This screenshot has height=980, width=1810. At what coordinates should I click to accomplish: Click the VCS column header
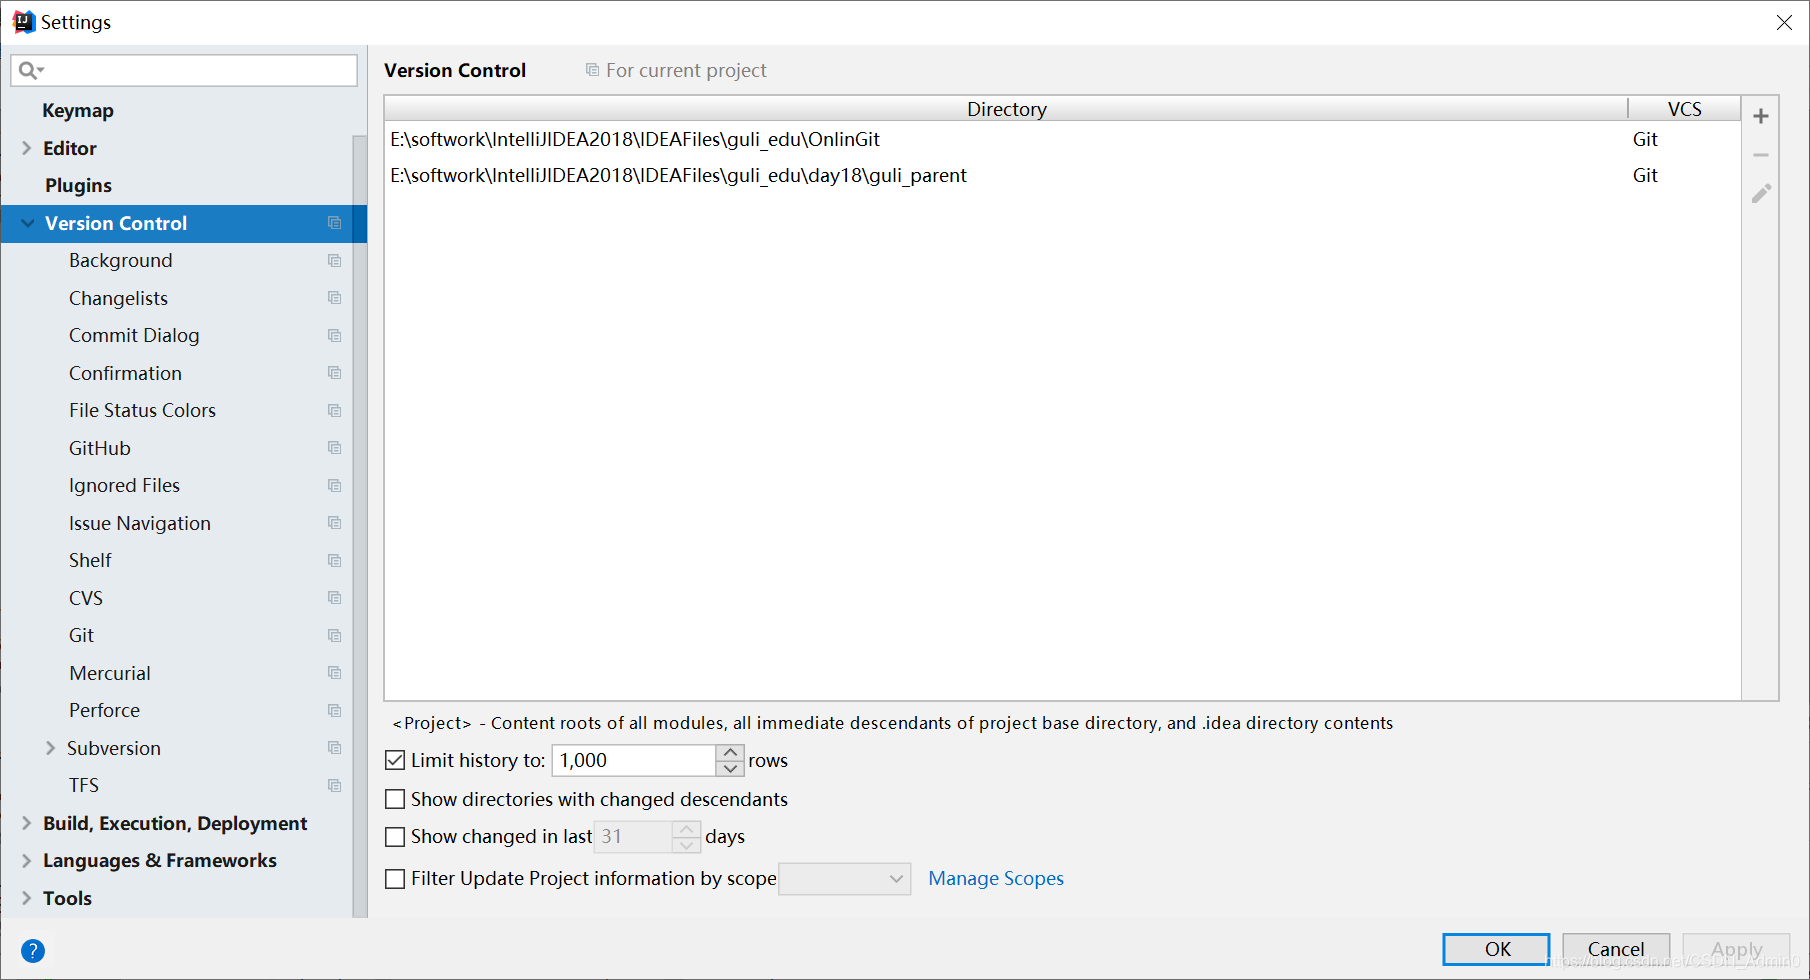pos(1684,109)
